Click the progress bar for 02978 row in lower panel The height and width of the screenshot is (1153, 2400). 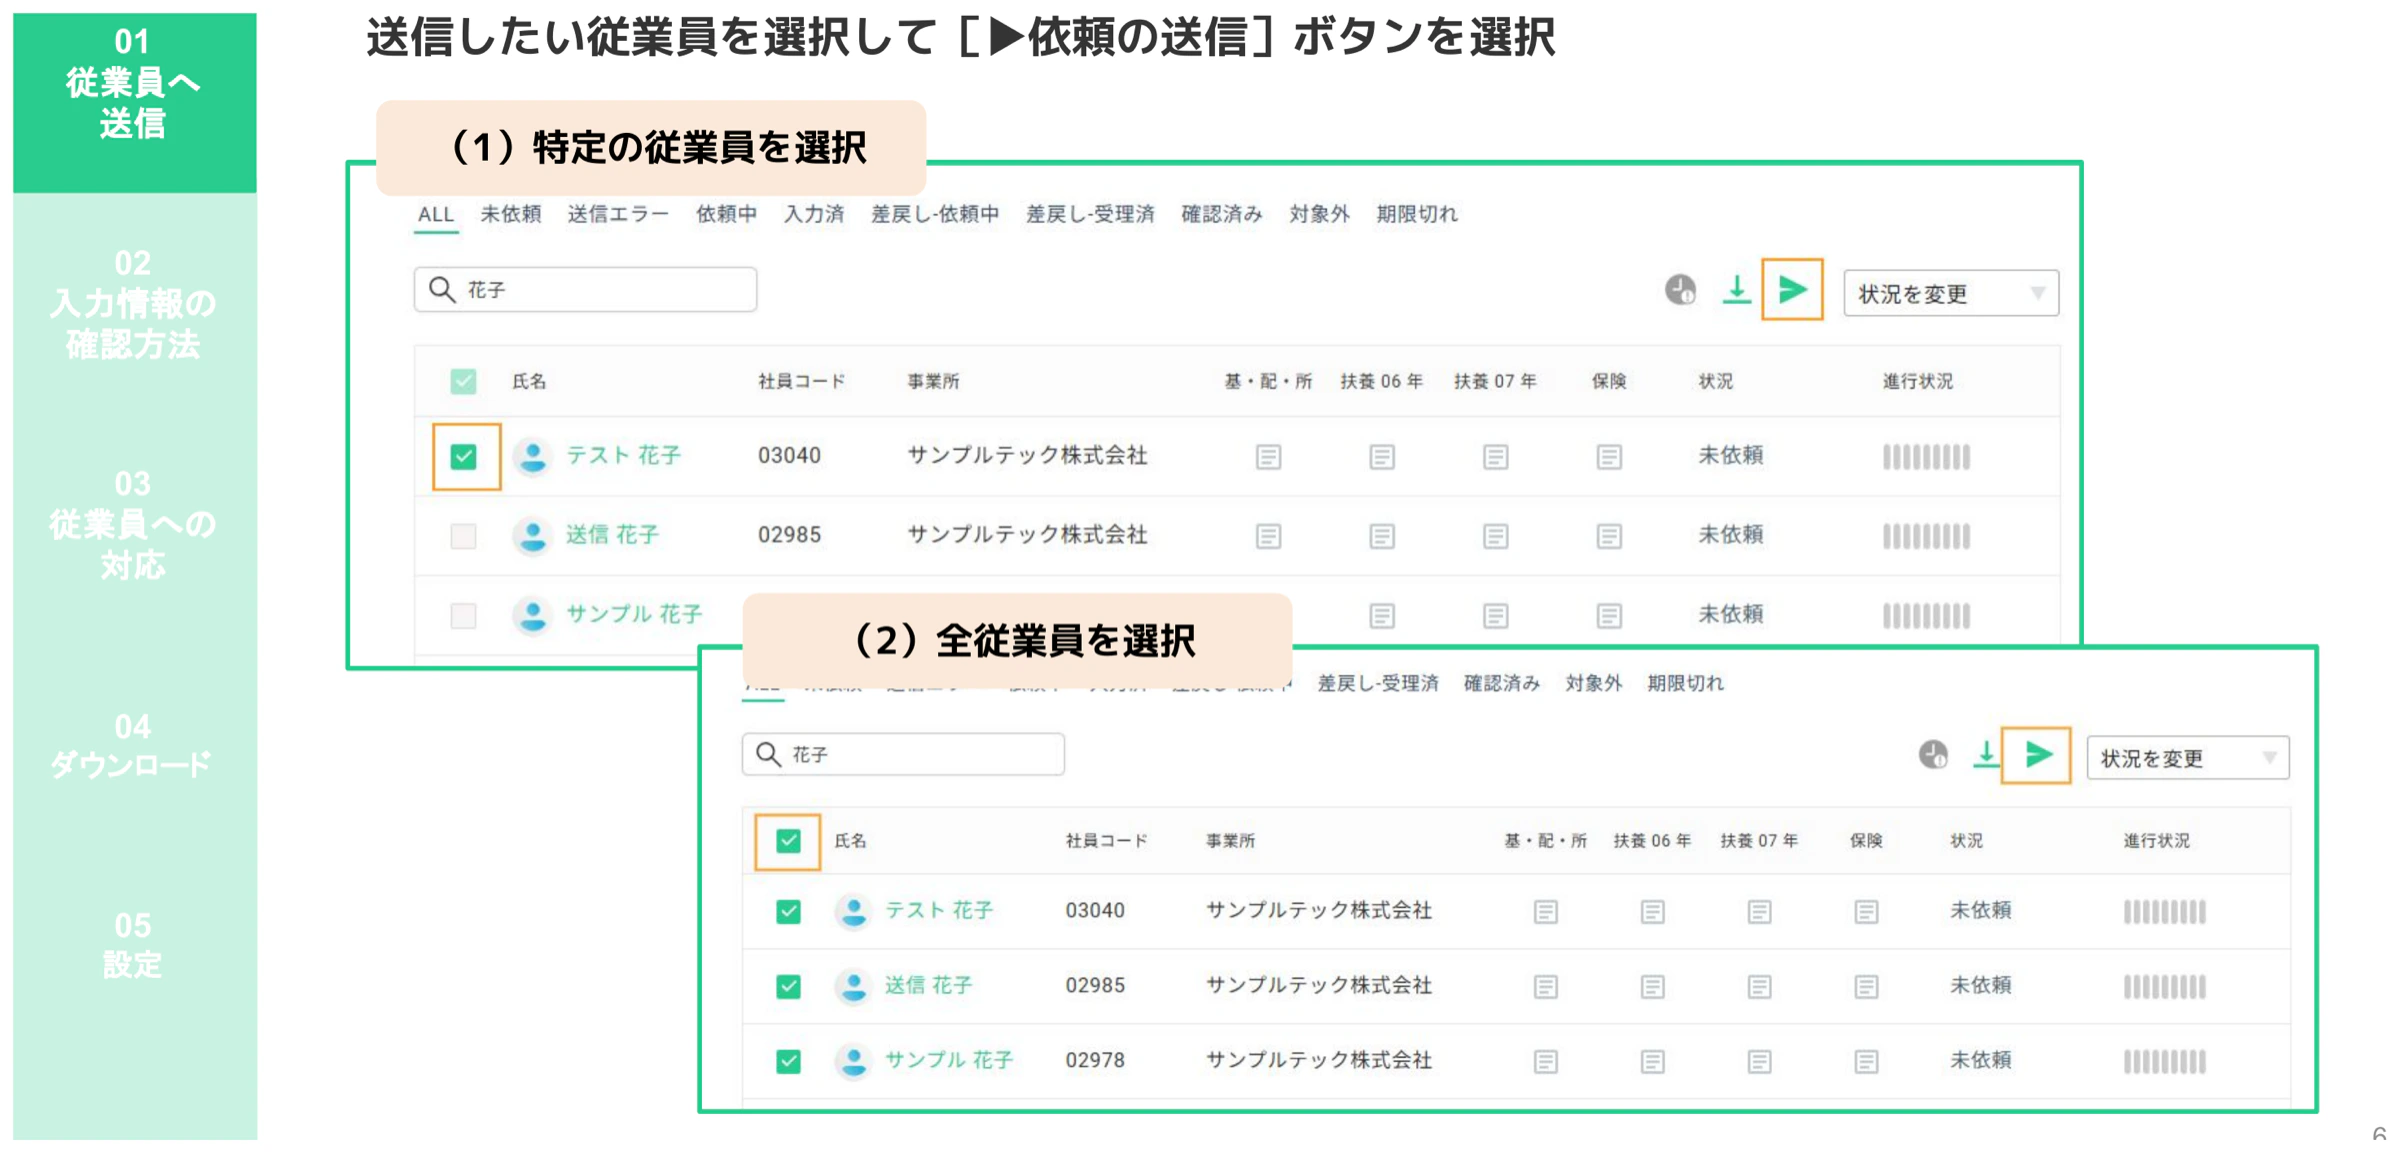[x=2164, y=1061]
